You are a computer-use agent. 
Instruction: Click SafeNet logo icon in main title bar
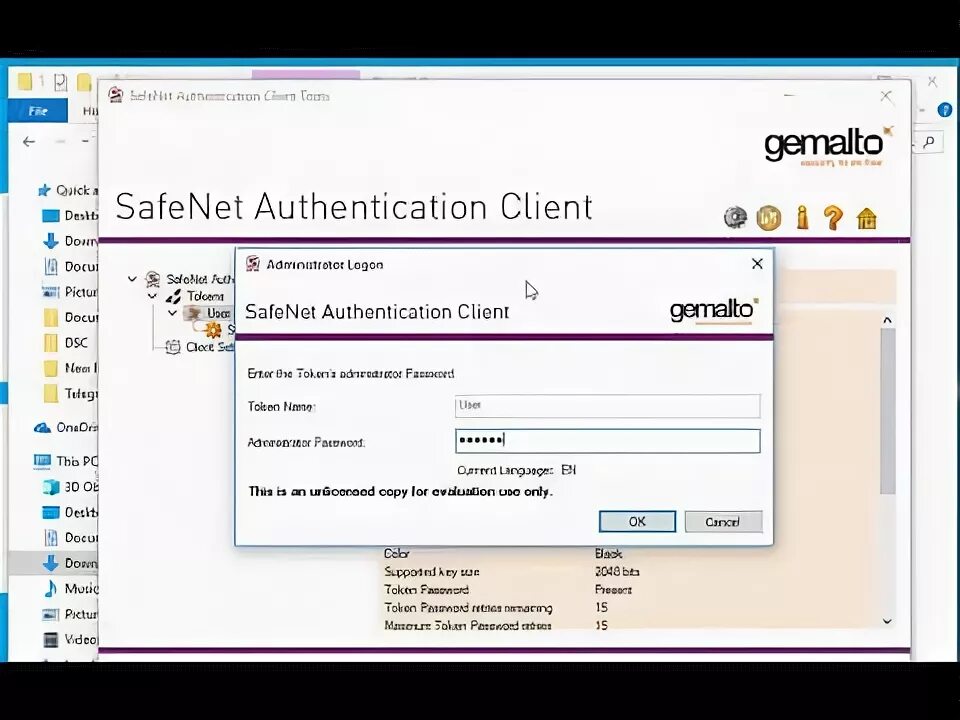pos(116,95)
